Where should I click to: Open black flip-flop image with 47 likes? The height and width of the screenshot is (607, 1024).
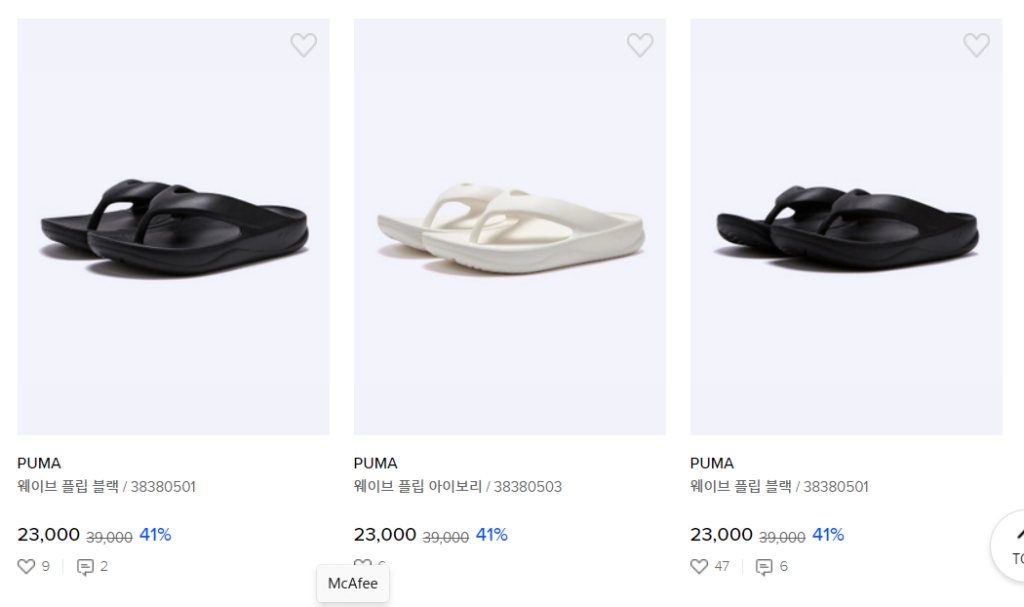[846, 227]
